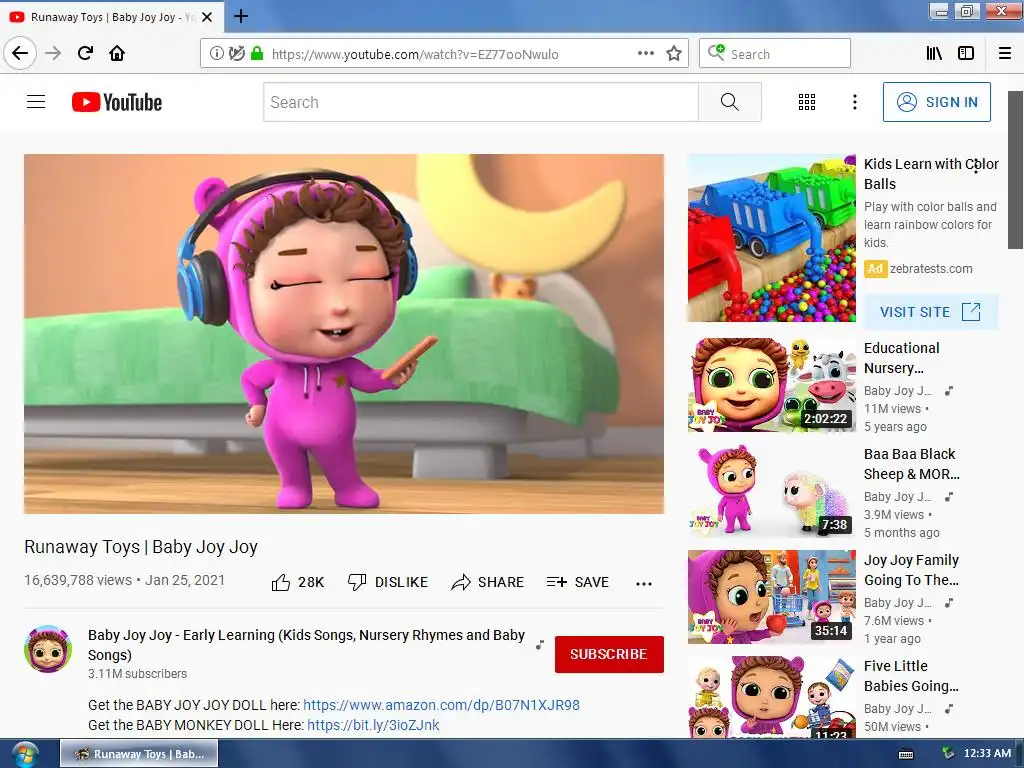Open Baa Baa Black Sheep thumbnail
This screenshot has height=768, width=1024.
(x=771, y=490)
